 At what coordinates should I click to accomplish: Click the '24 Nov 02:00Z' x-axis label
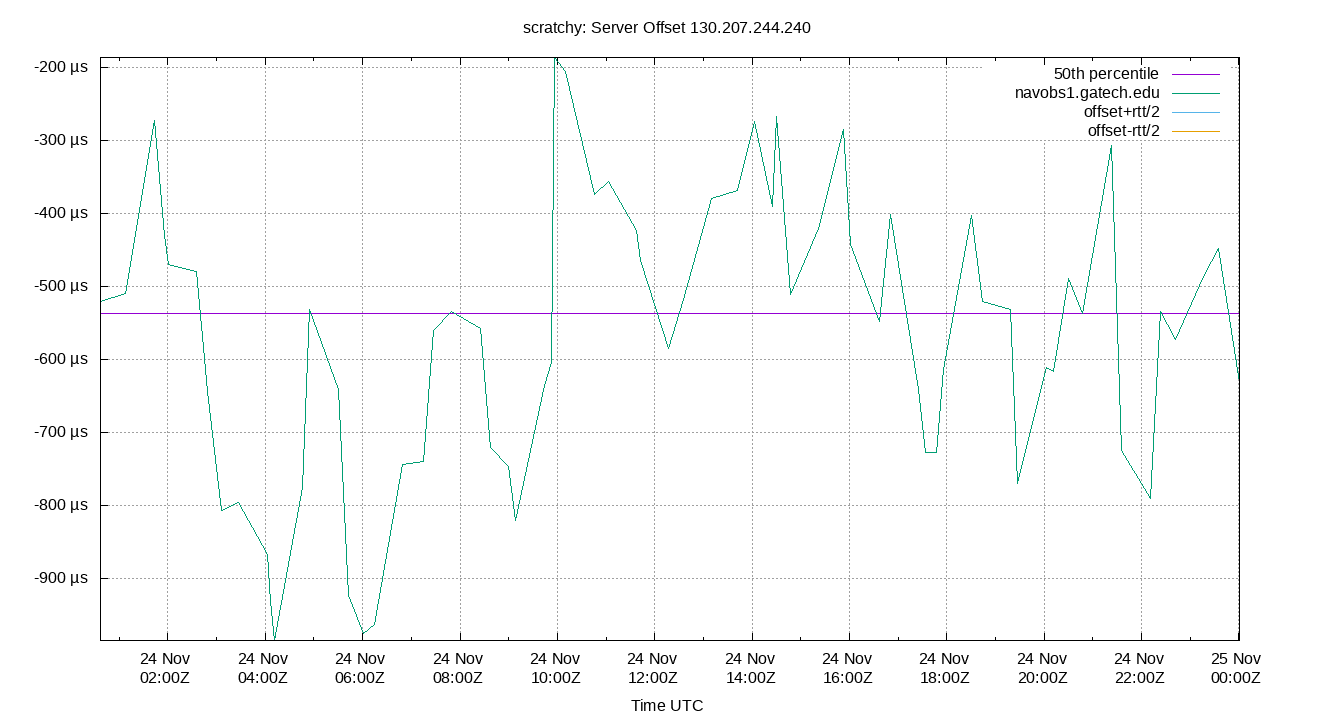tap(165, 668)
